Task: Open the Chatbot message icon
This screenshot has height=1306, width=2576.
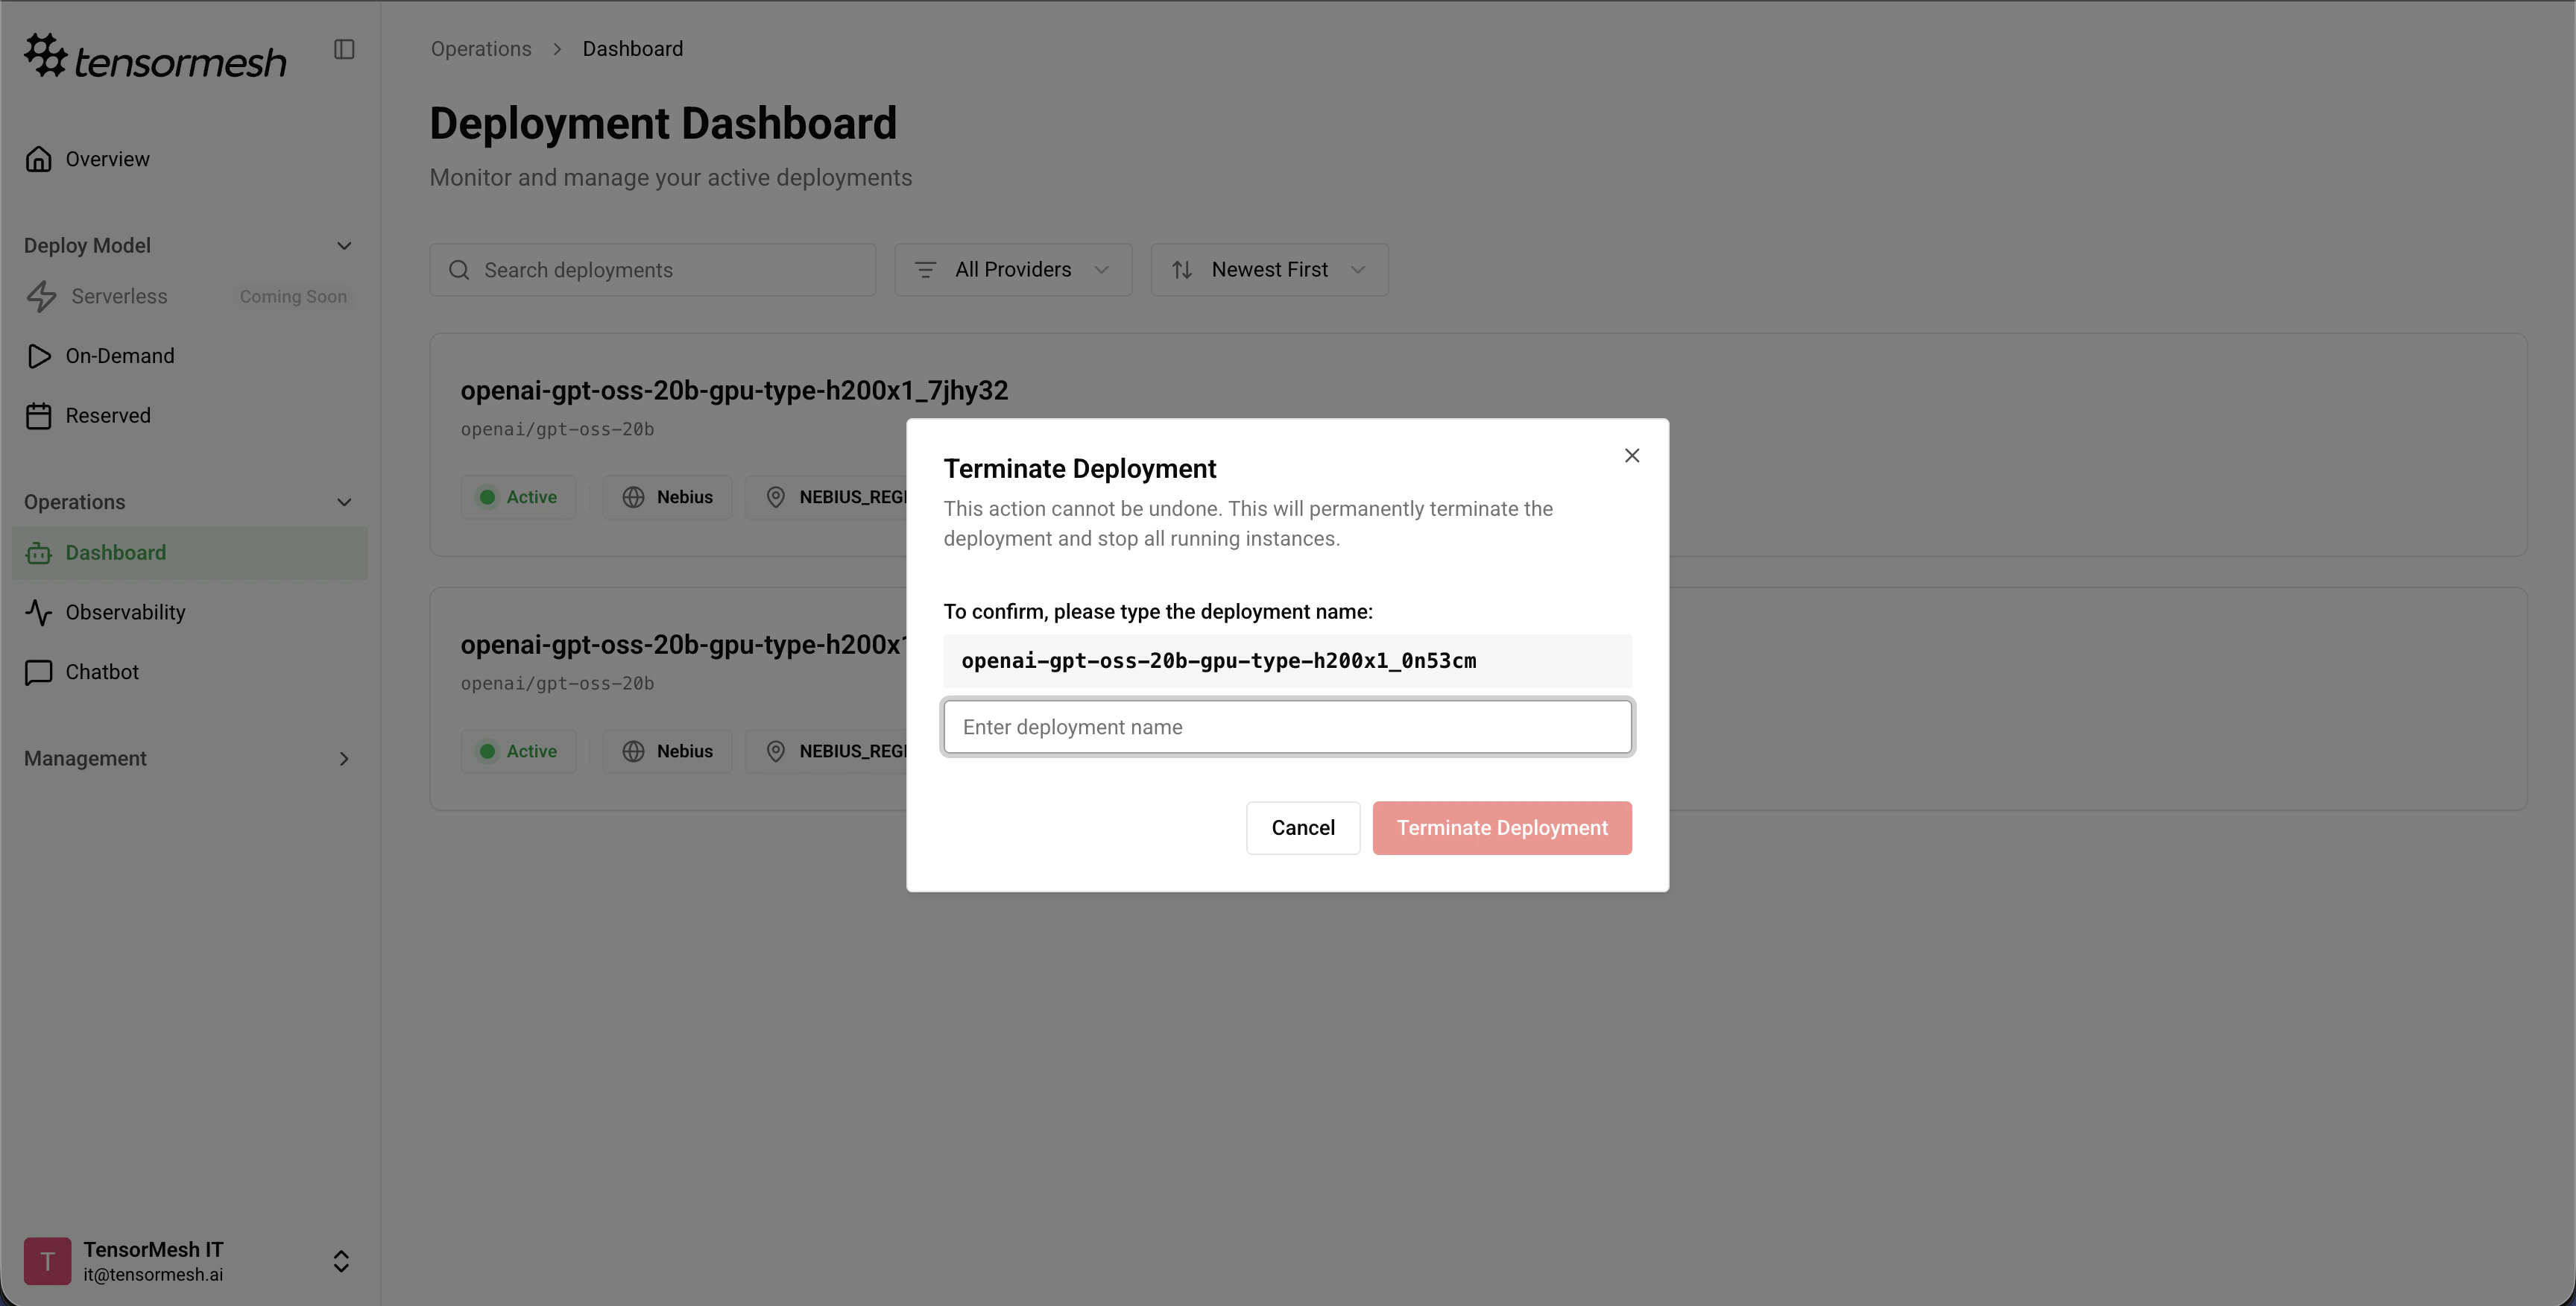Action: point(39,672)
